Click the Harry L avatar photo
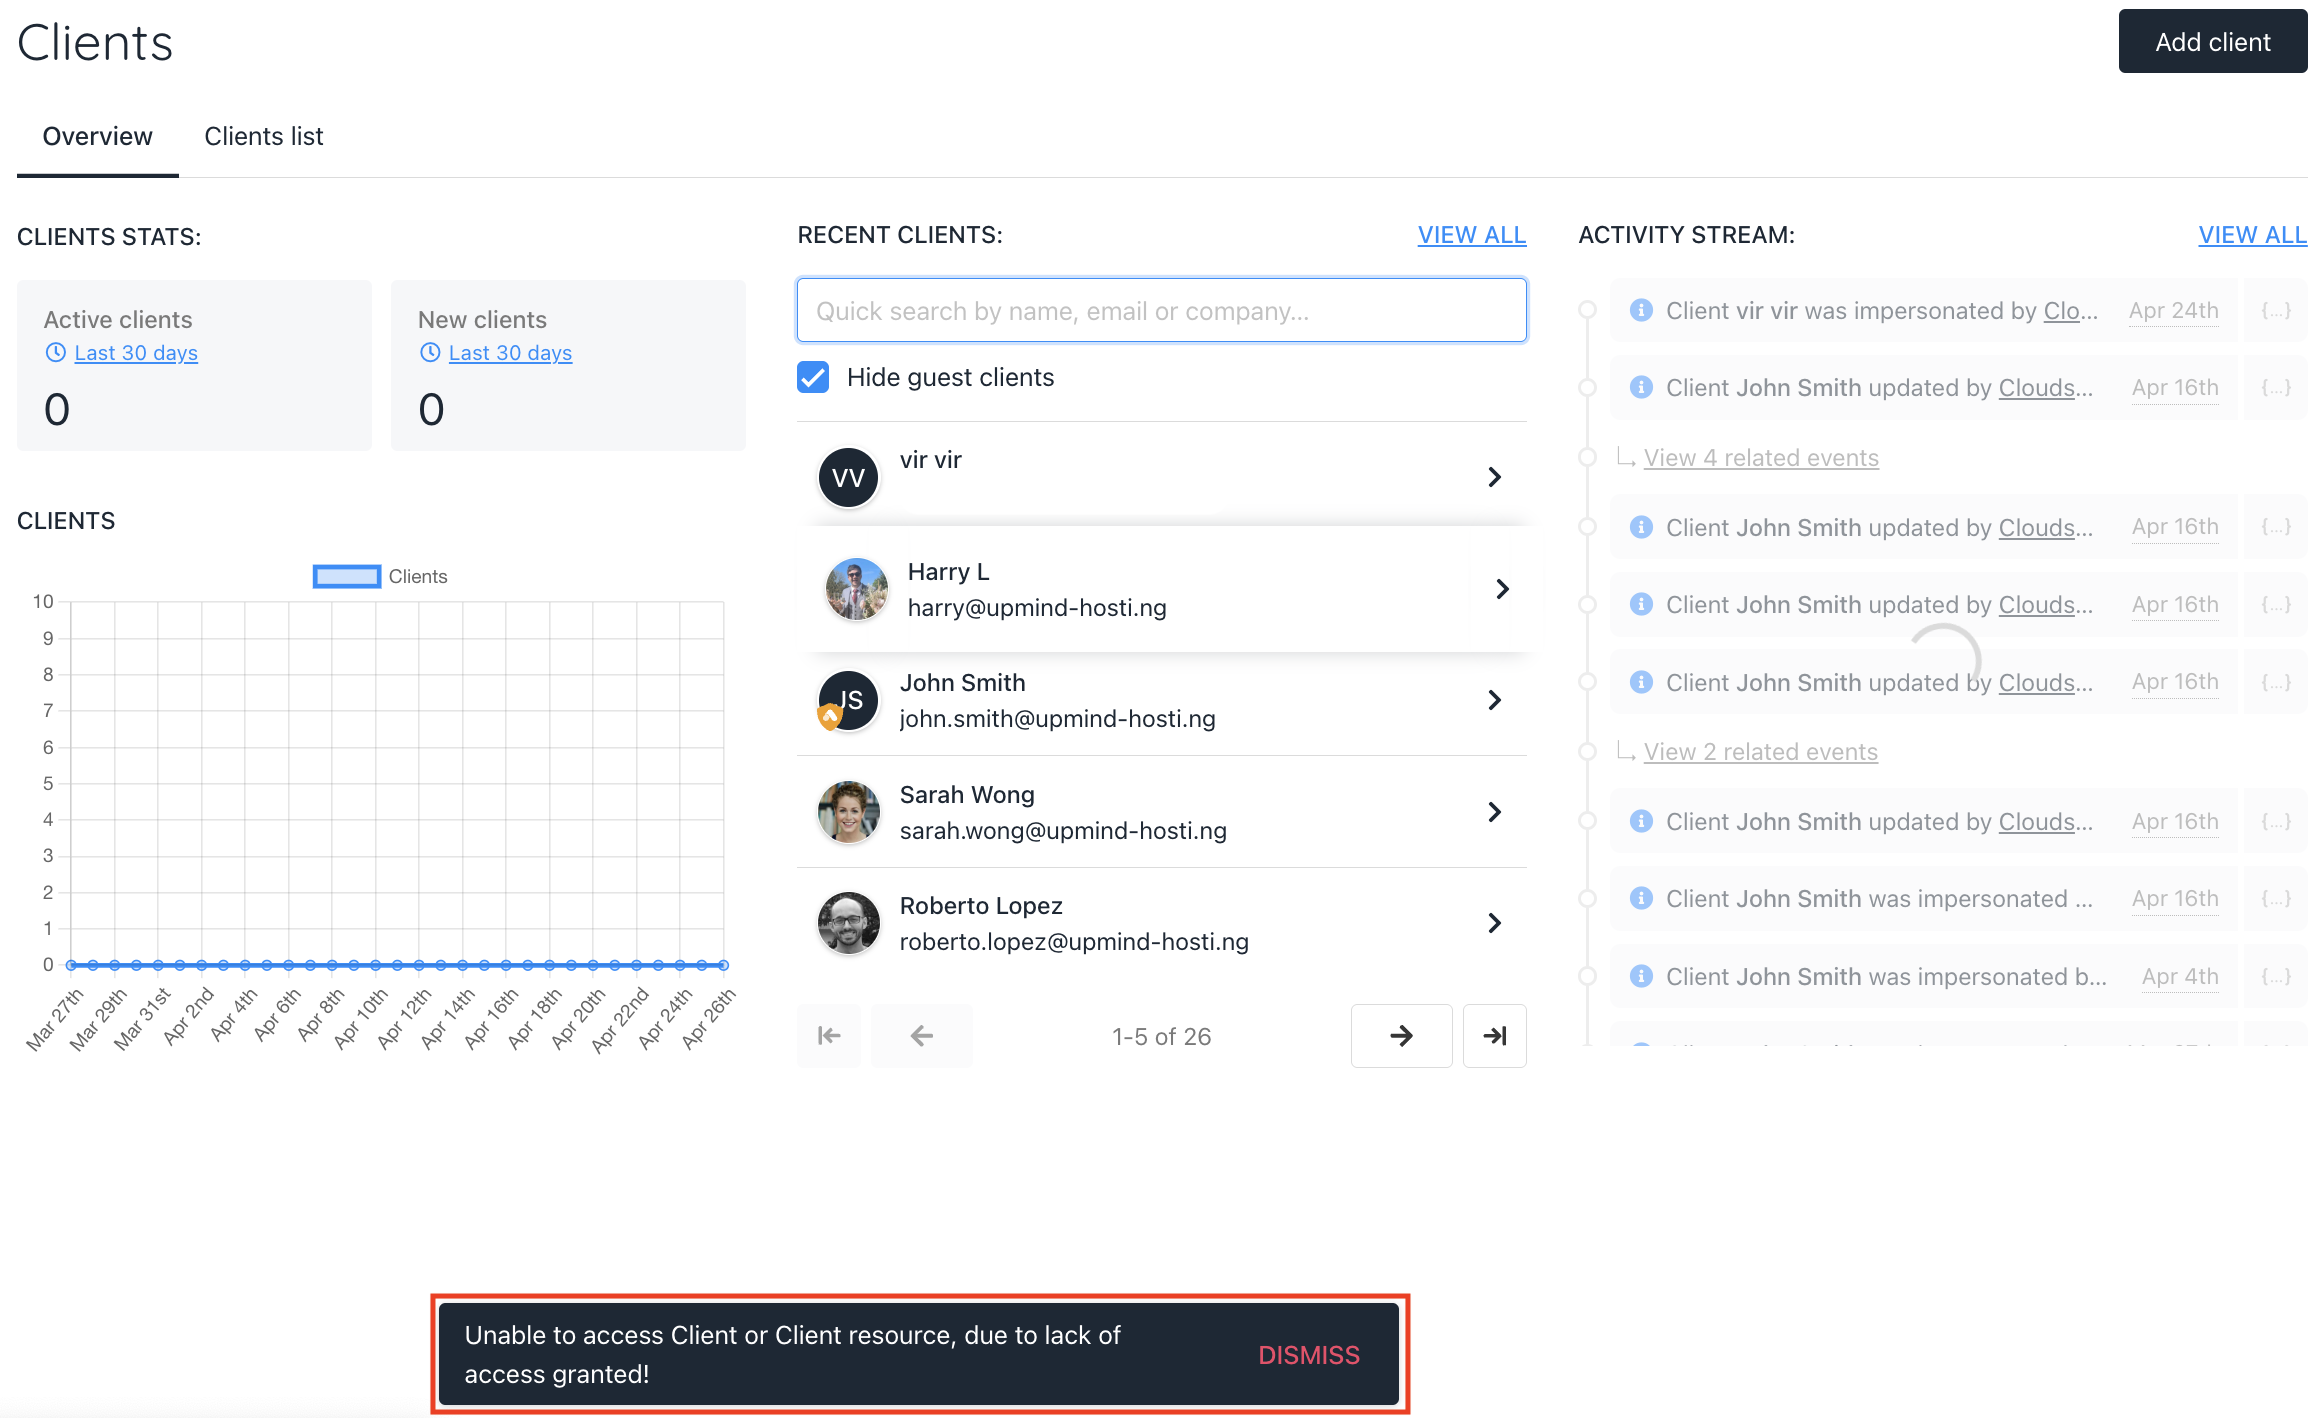 coord(856,589)
